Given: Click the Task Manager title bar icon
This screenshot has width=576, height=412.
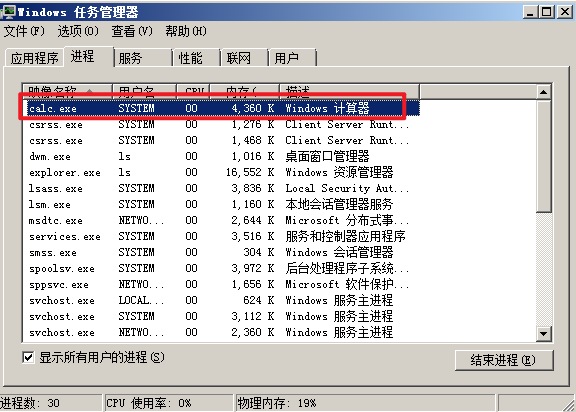Looking at the screenshot, I should 8,12.
